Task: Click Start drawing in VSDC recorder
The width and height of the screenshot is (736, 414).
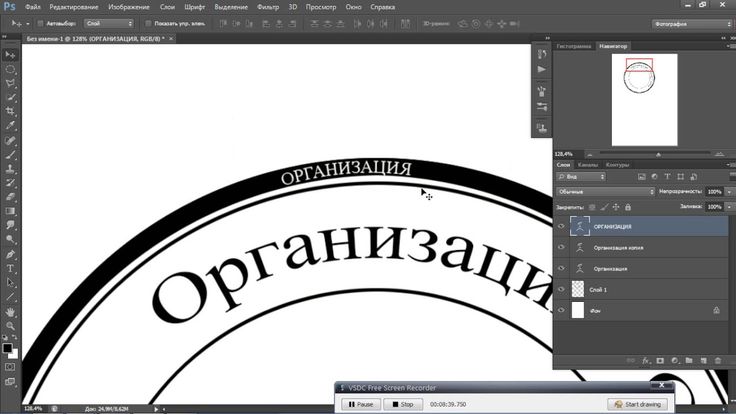Action: click(x=637, y=404)
